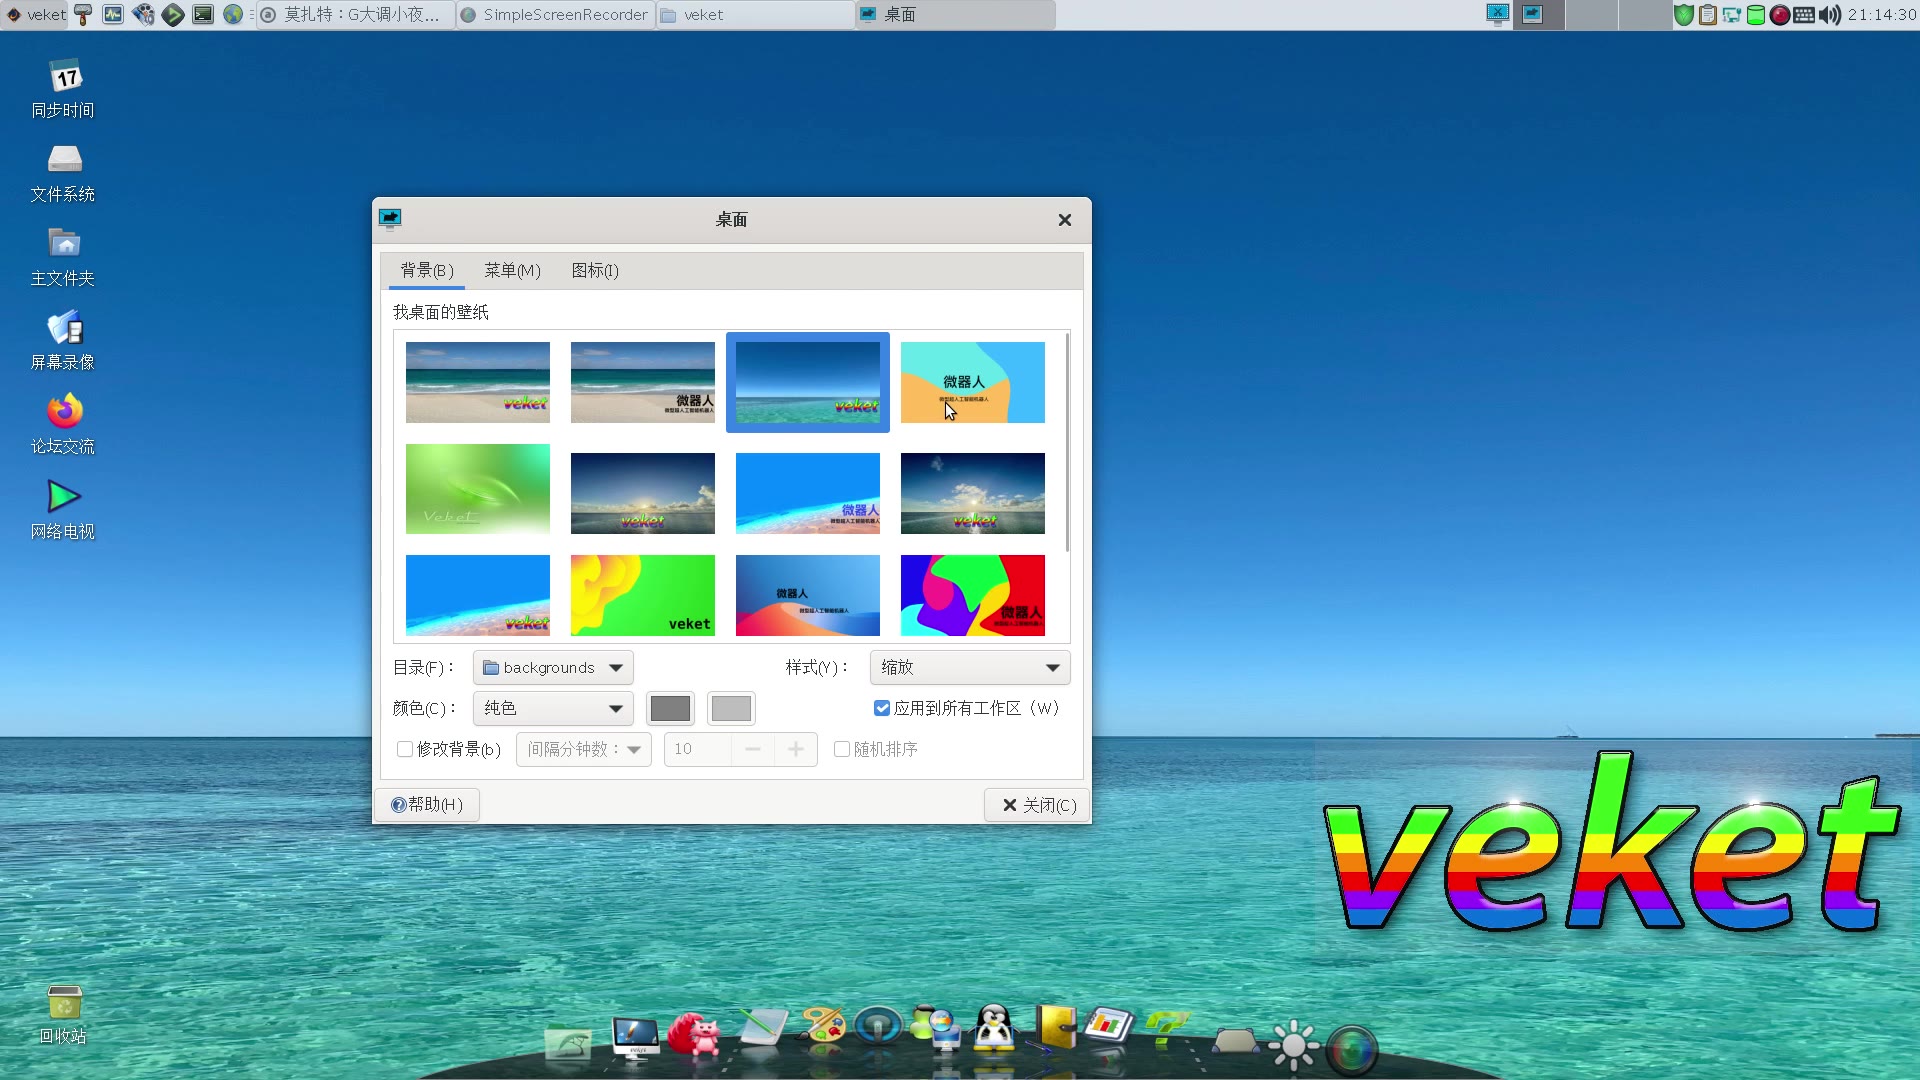This screenshot has width=1920, height=1080.
Task: Click the 论坛交流 (Forum) icon
Action: tap(61, 411)
